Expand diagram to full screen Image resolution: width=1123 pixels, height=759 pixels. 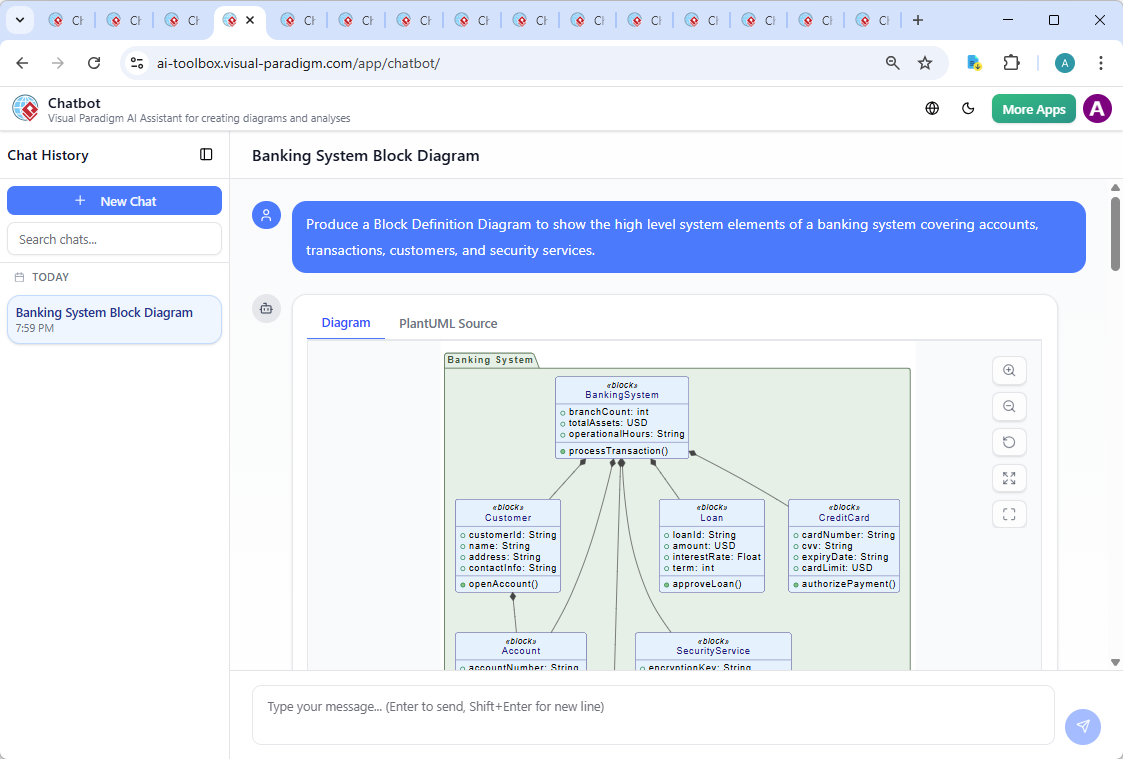[1009, 478]
